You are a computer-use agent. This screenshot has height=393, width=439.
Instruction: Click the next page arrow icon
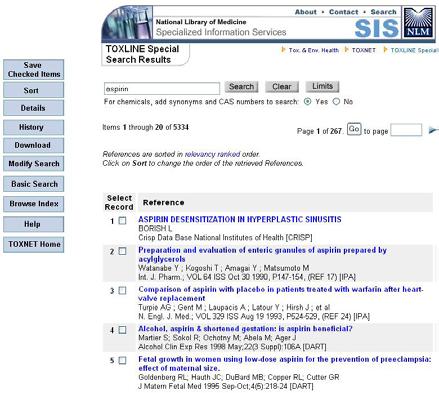point(434,130)
